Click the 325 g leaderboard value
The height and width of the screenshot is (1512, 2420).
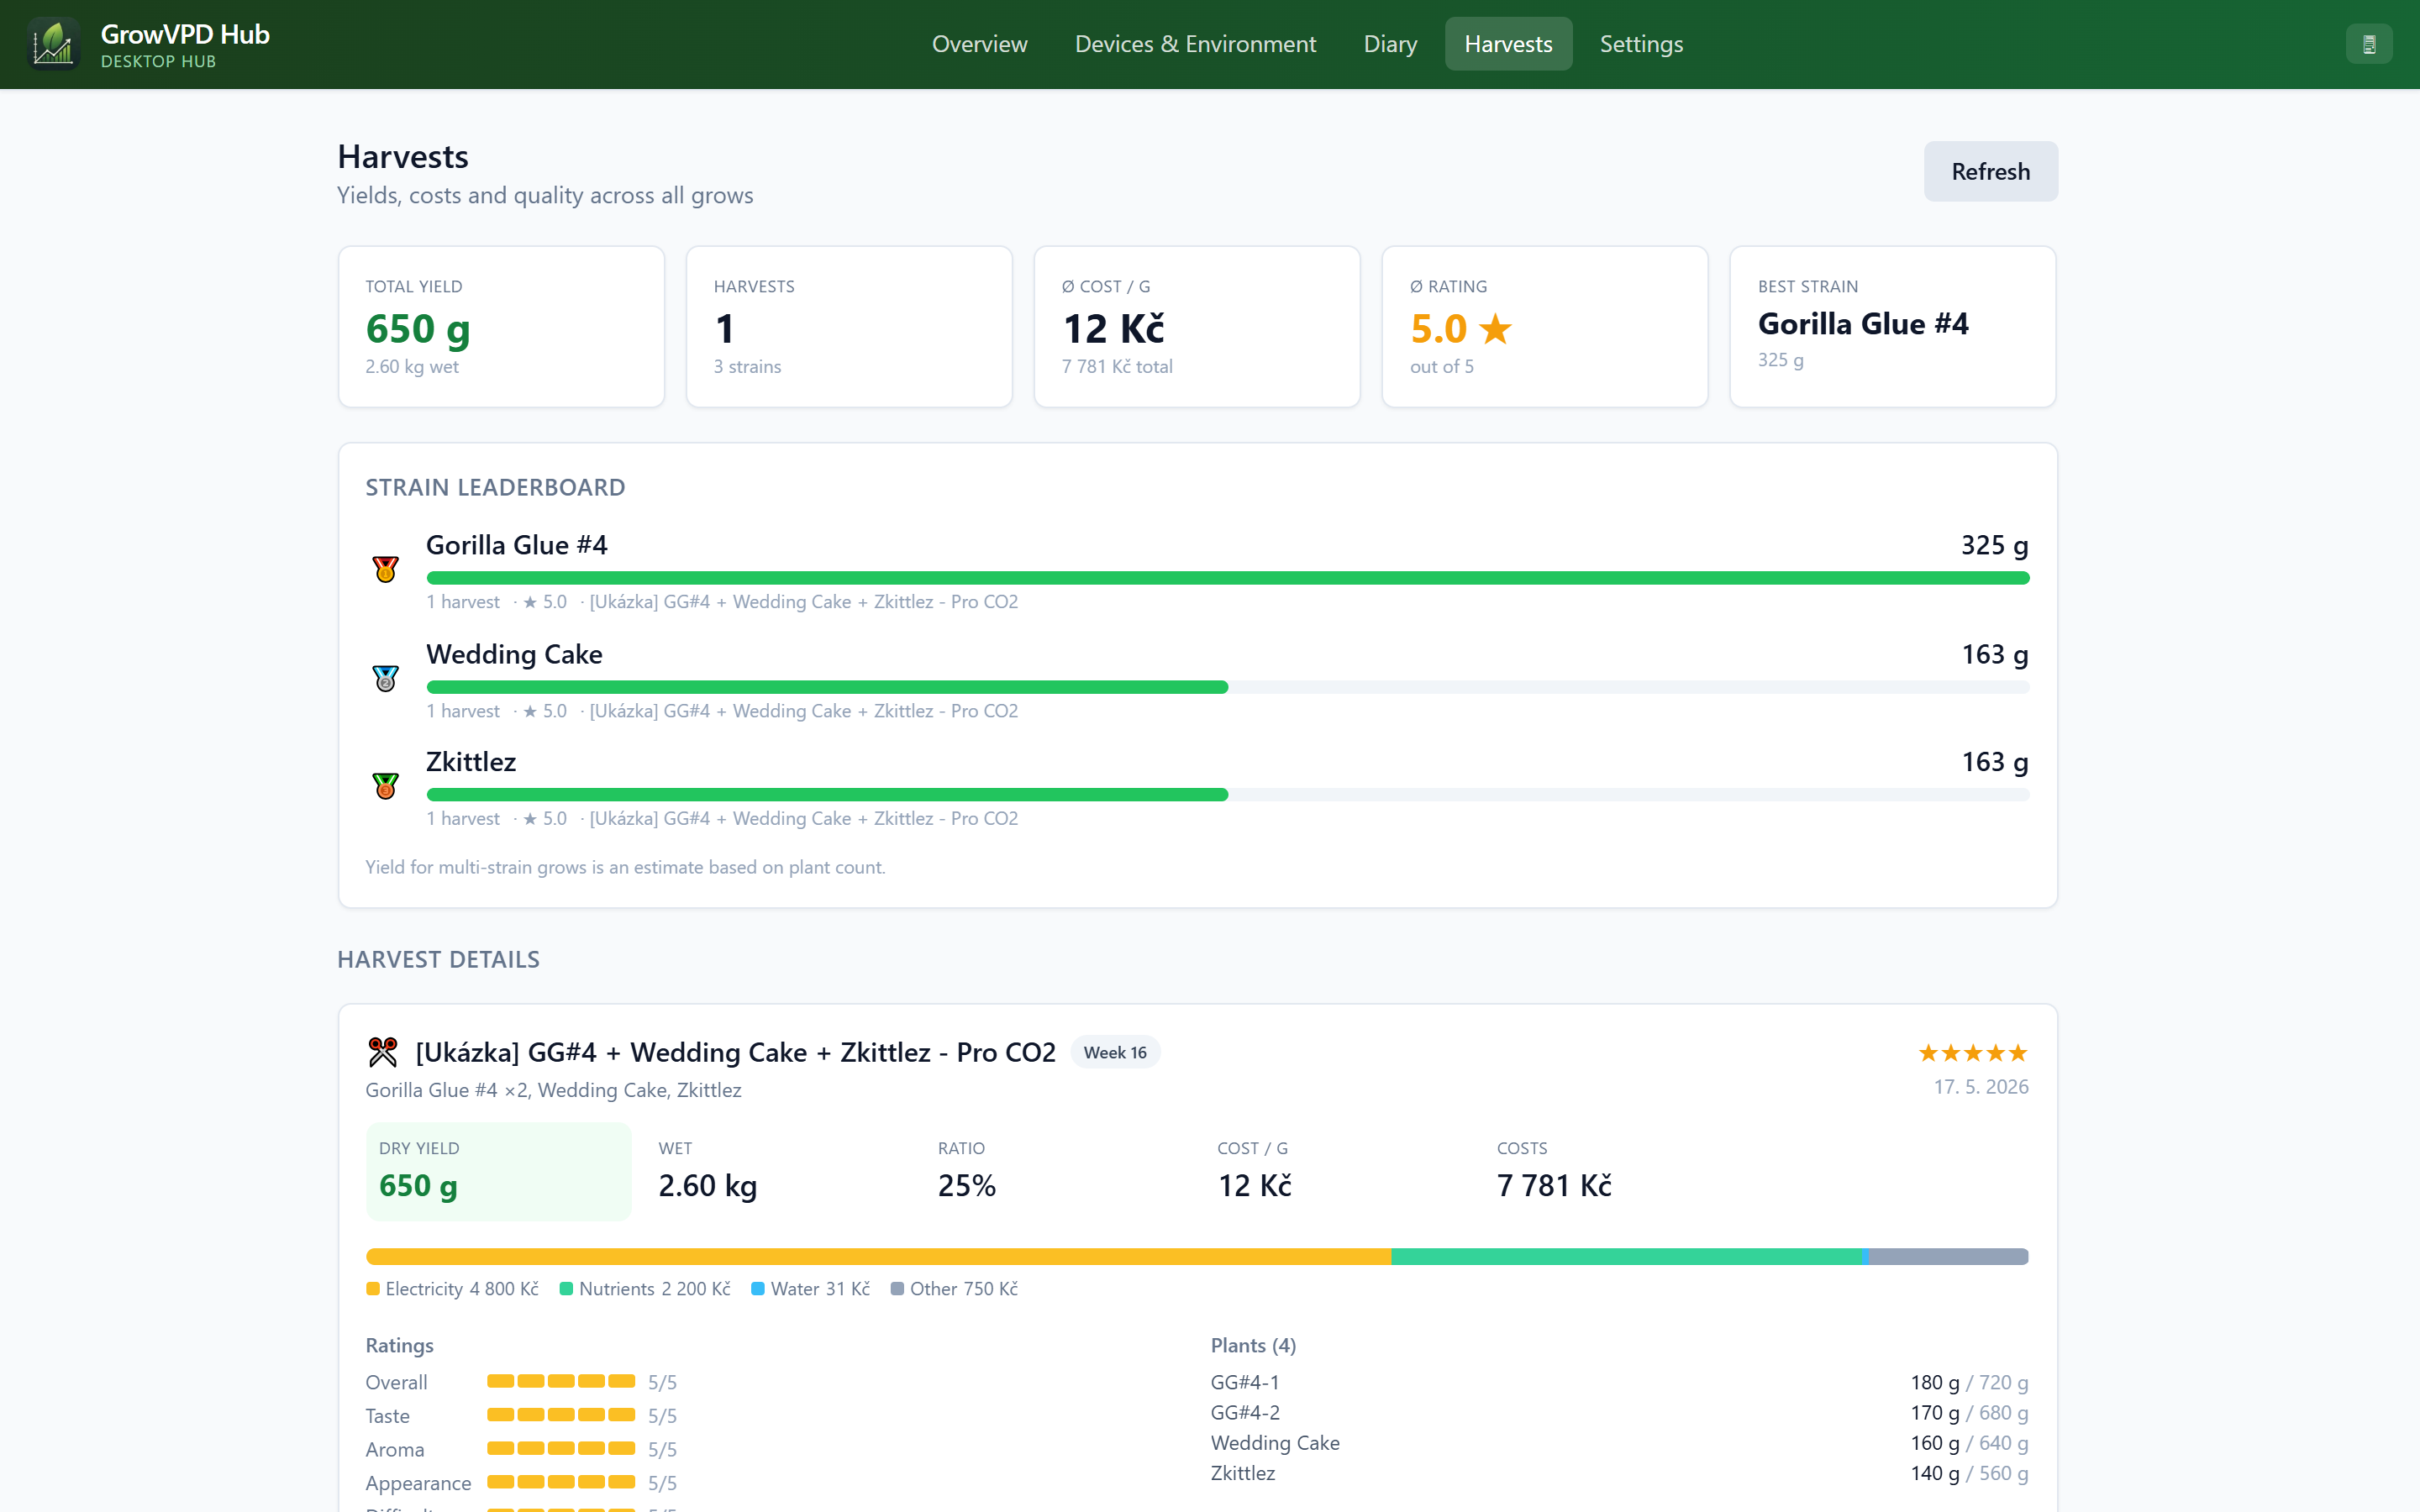point(1995,545)
